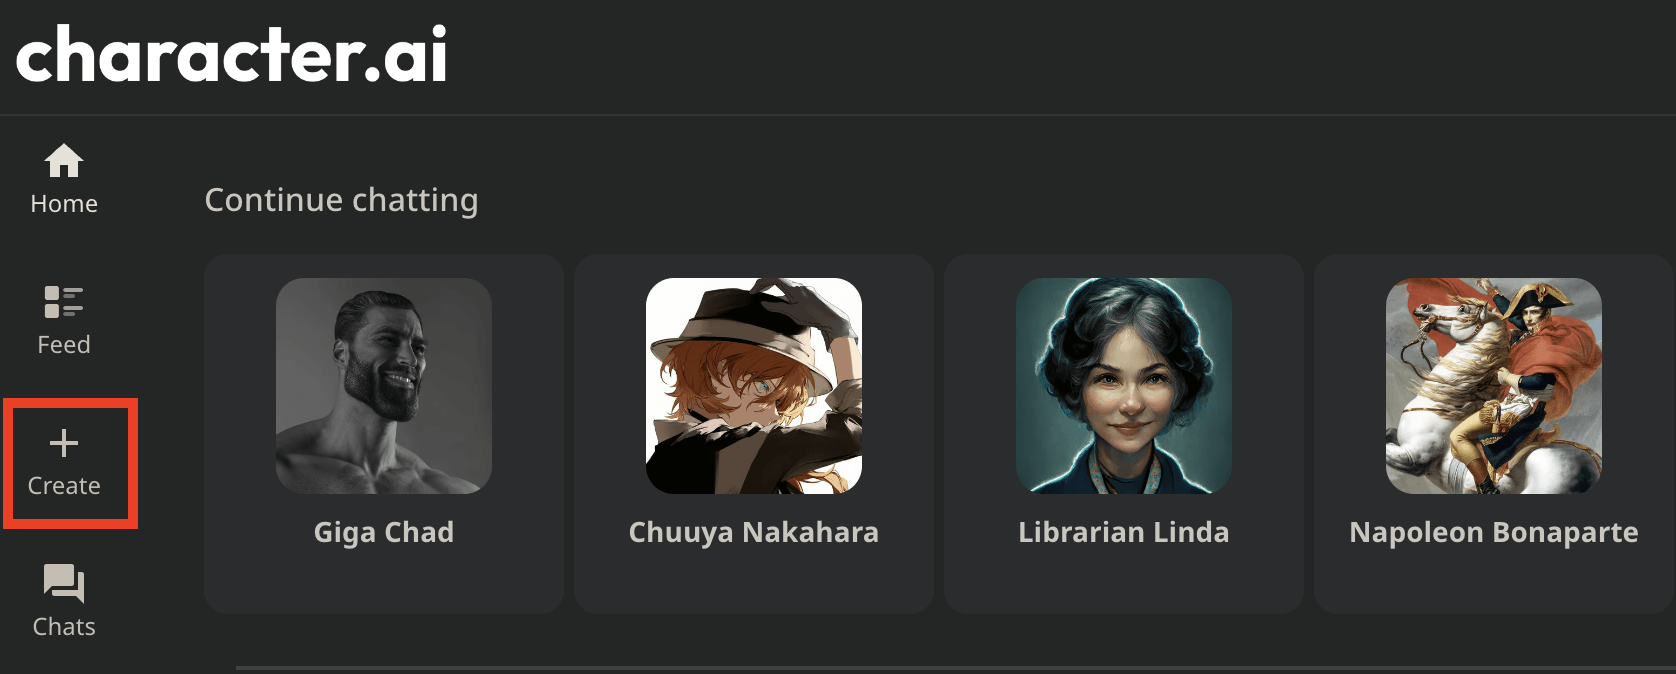Click the Giga Chad name text

pyautogui.click(x=384, y=532)
